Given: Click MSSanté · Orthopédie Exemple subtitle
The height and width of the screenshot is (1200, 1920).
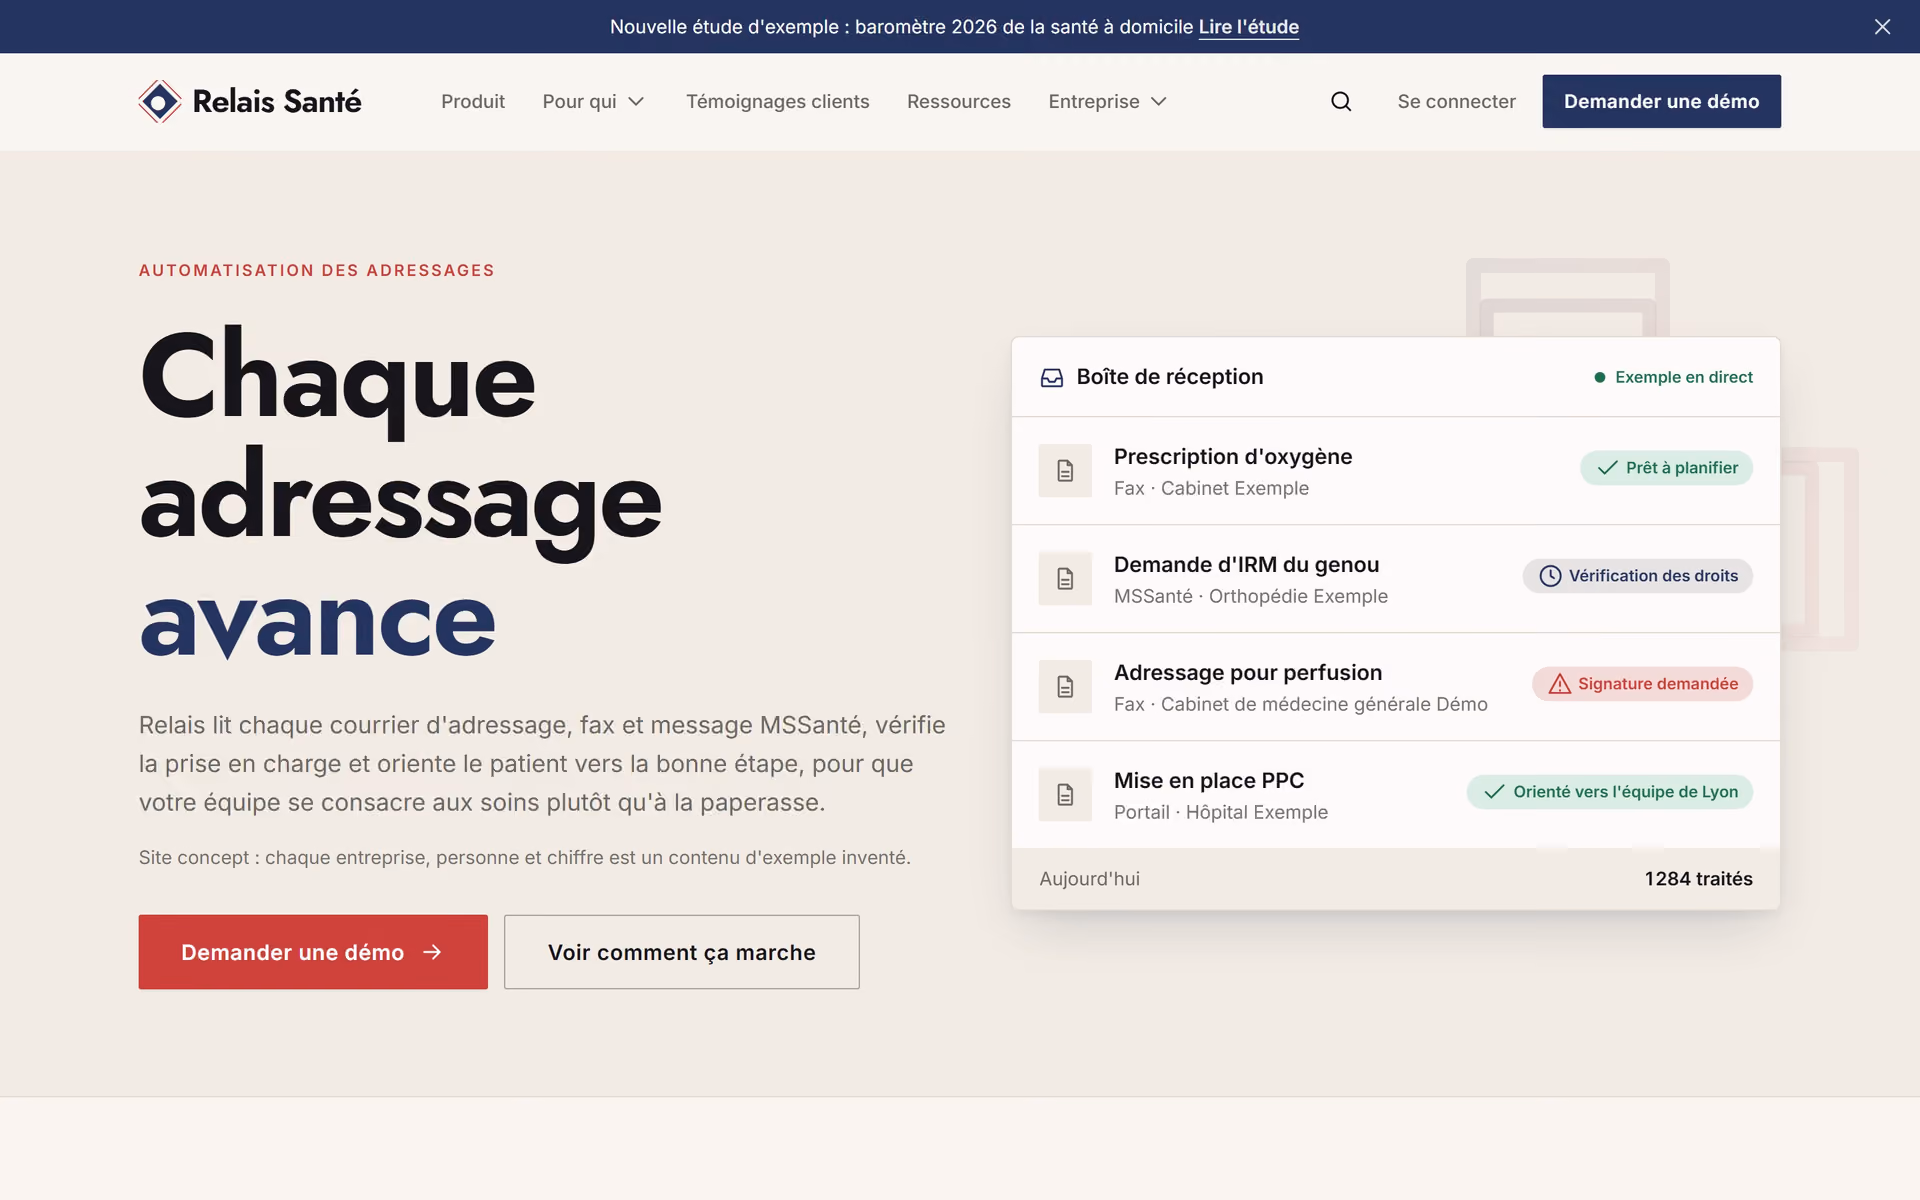Looking at the screenshot, I should point(1250,596).
